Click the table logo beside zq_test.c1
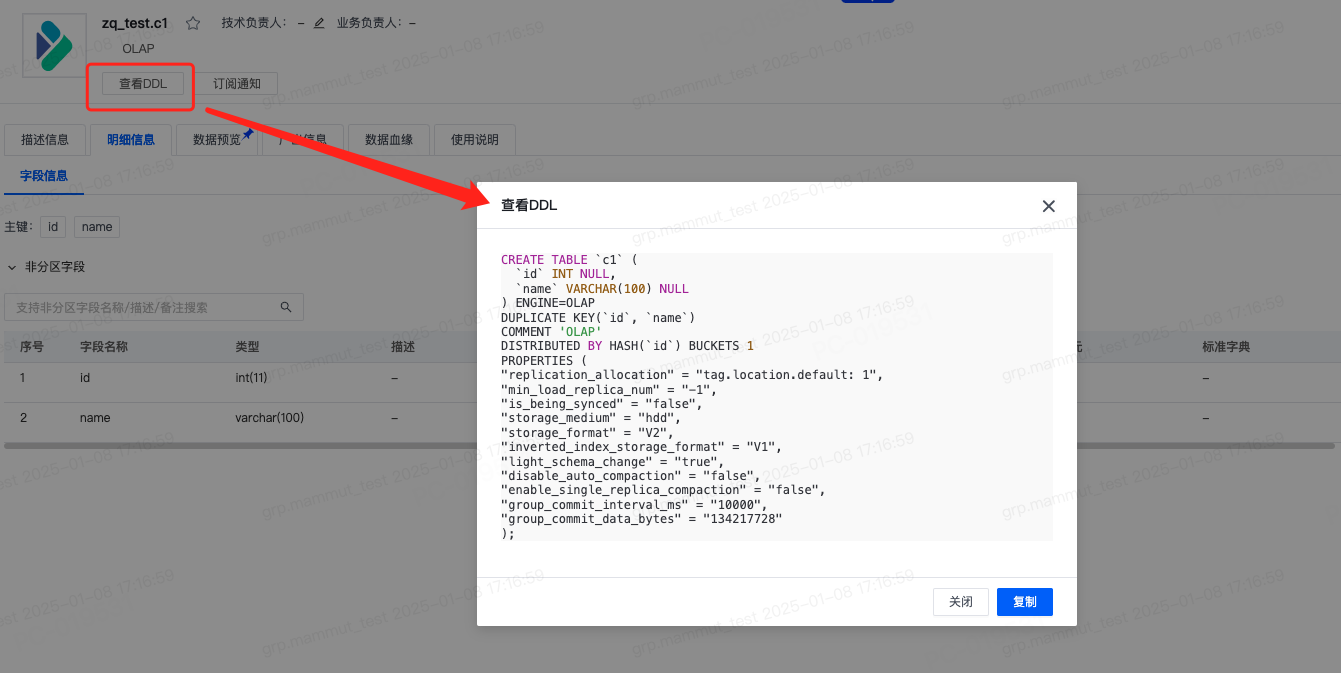1341x673 pixels. (x=53, y=44)
